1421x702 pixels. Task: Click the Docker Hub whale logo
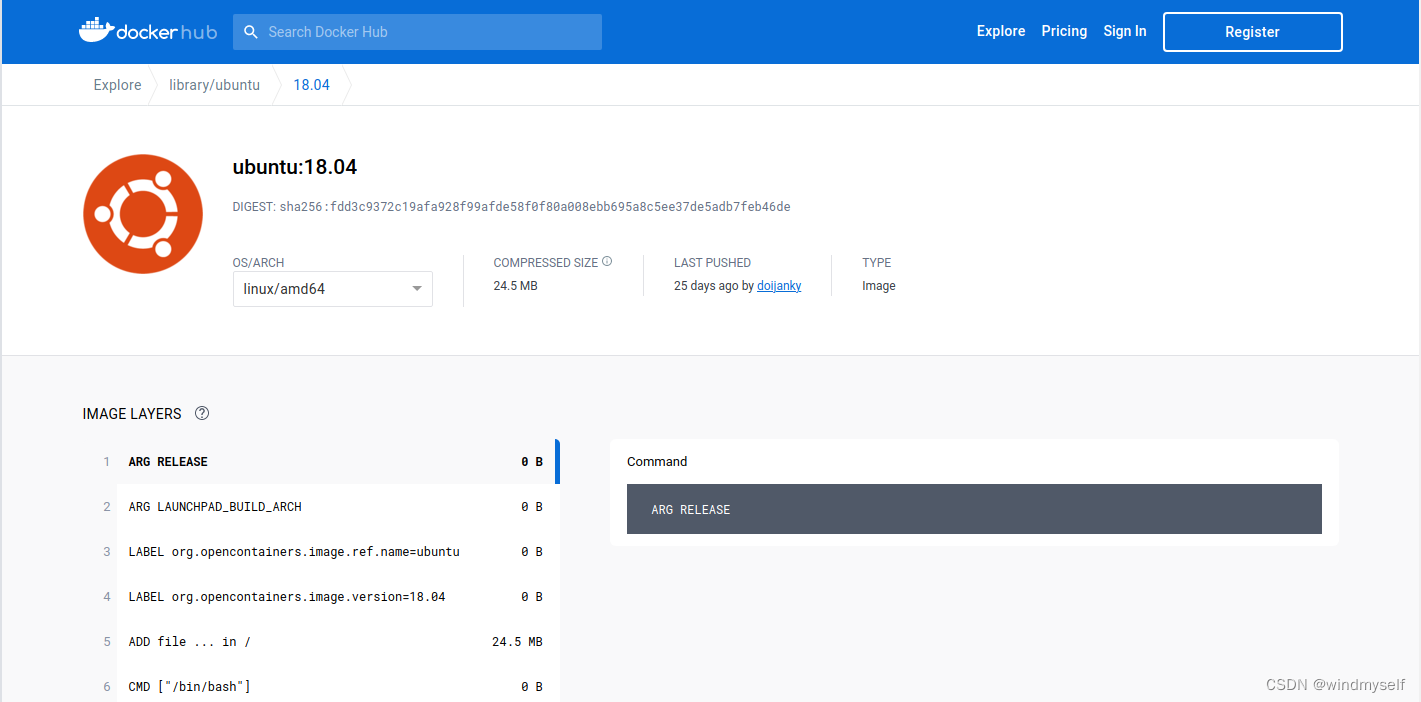[x=147, y=31]
